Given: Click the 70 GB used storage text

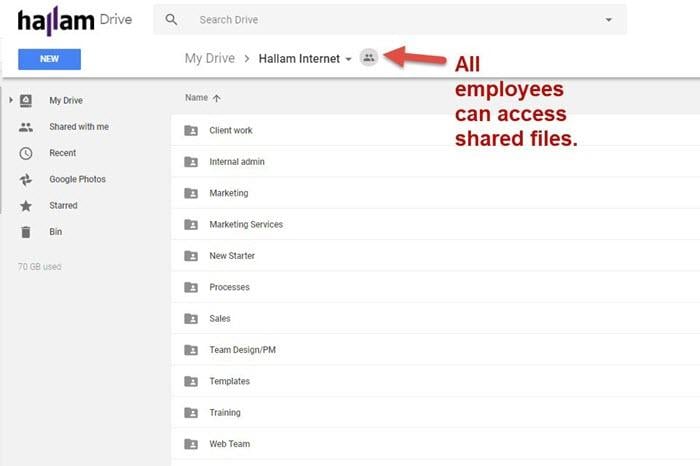Looking at the screenshot, I should click(x=39, y=267).
